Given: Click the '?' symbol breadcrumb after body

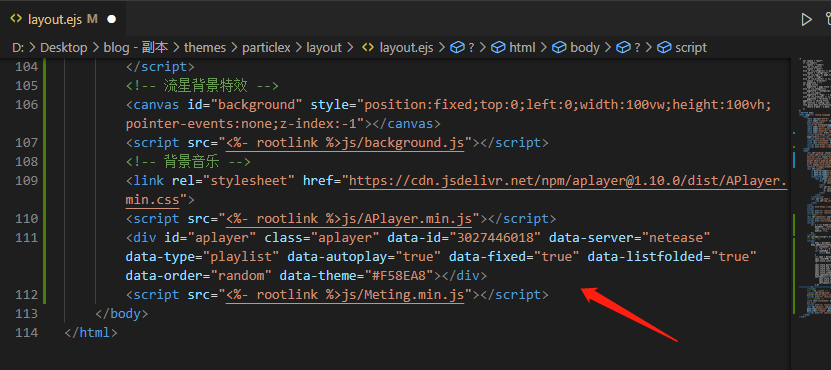Looking at the screenshot, I should coord(637,48).
